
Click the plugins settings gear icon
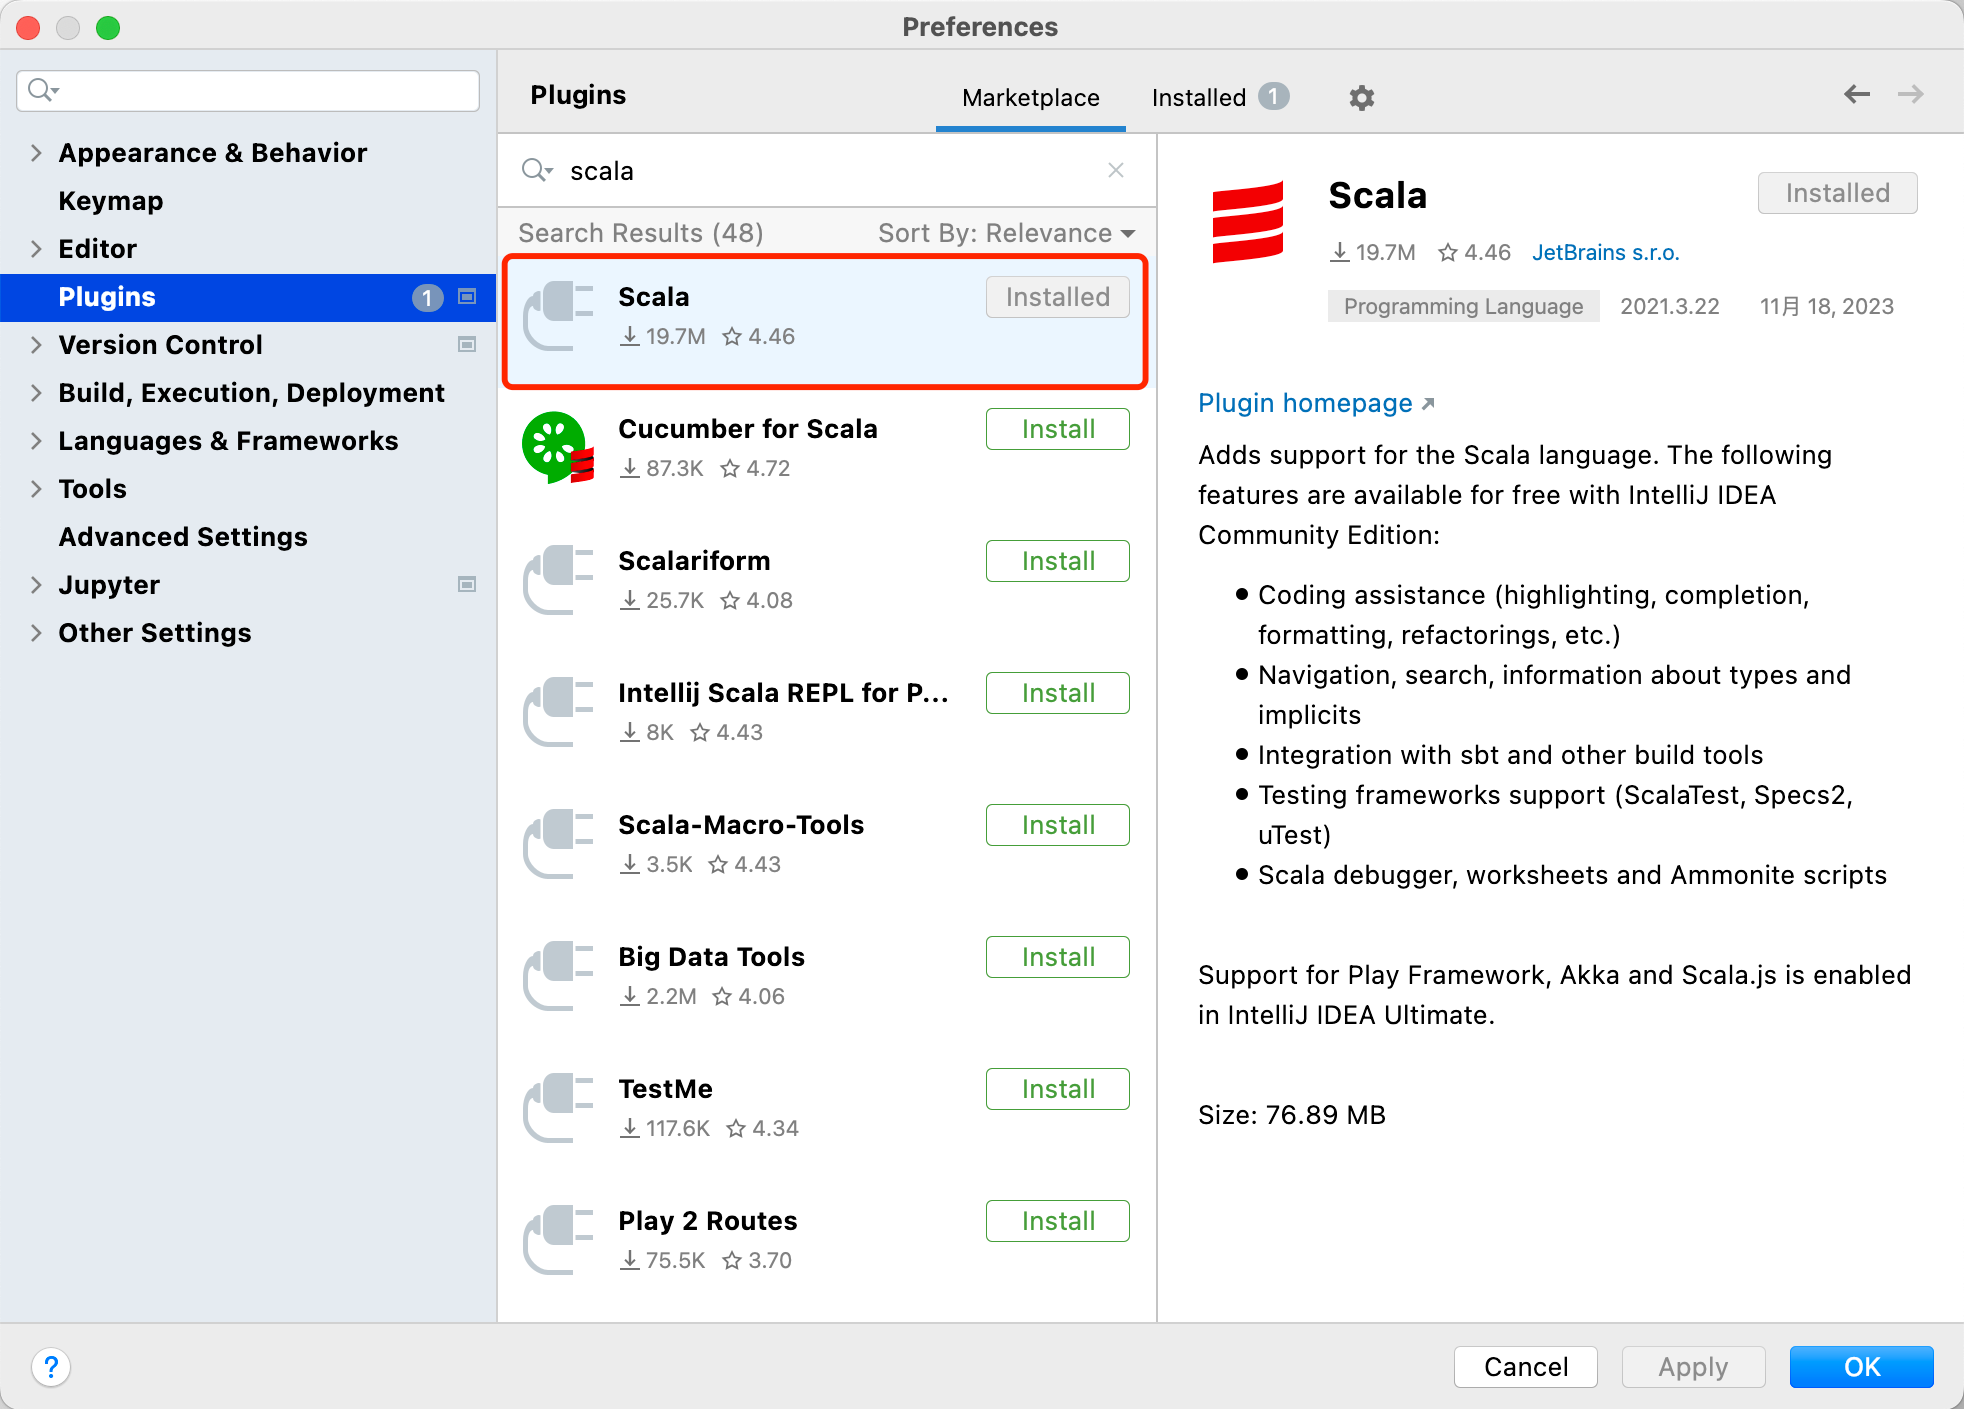tap(1361, 97)
